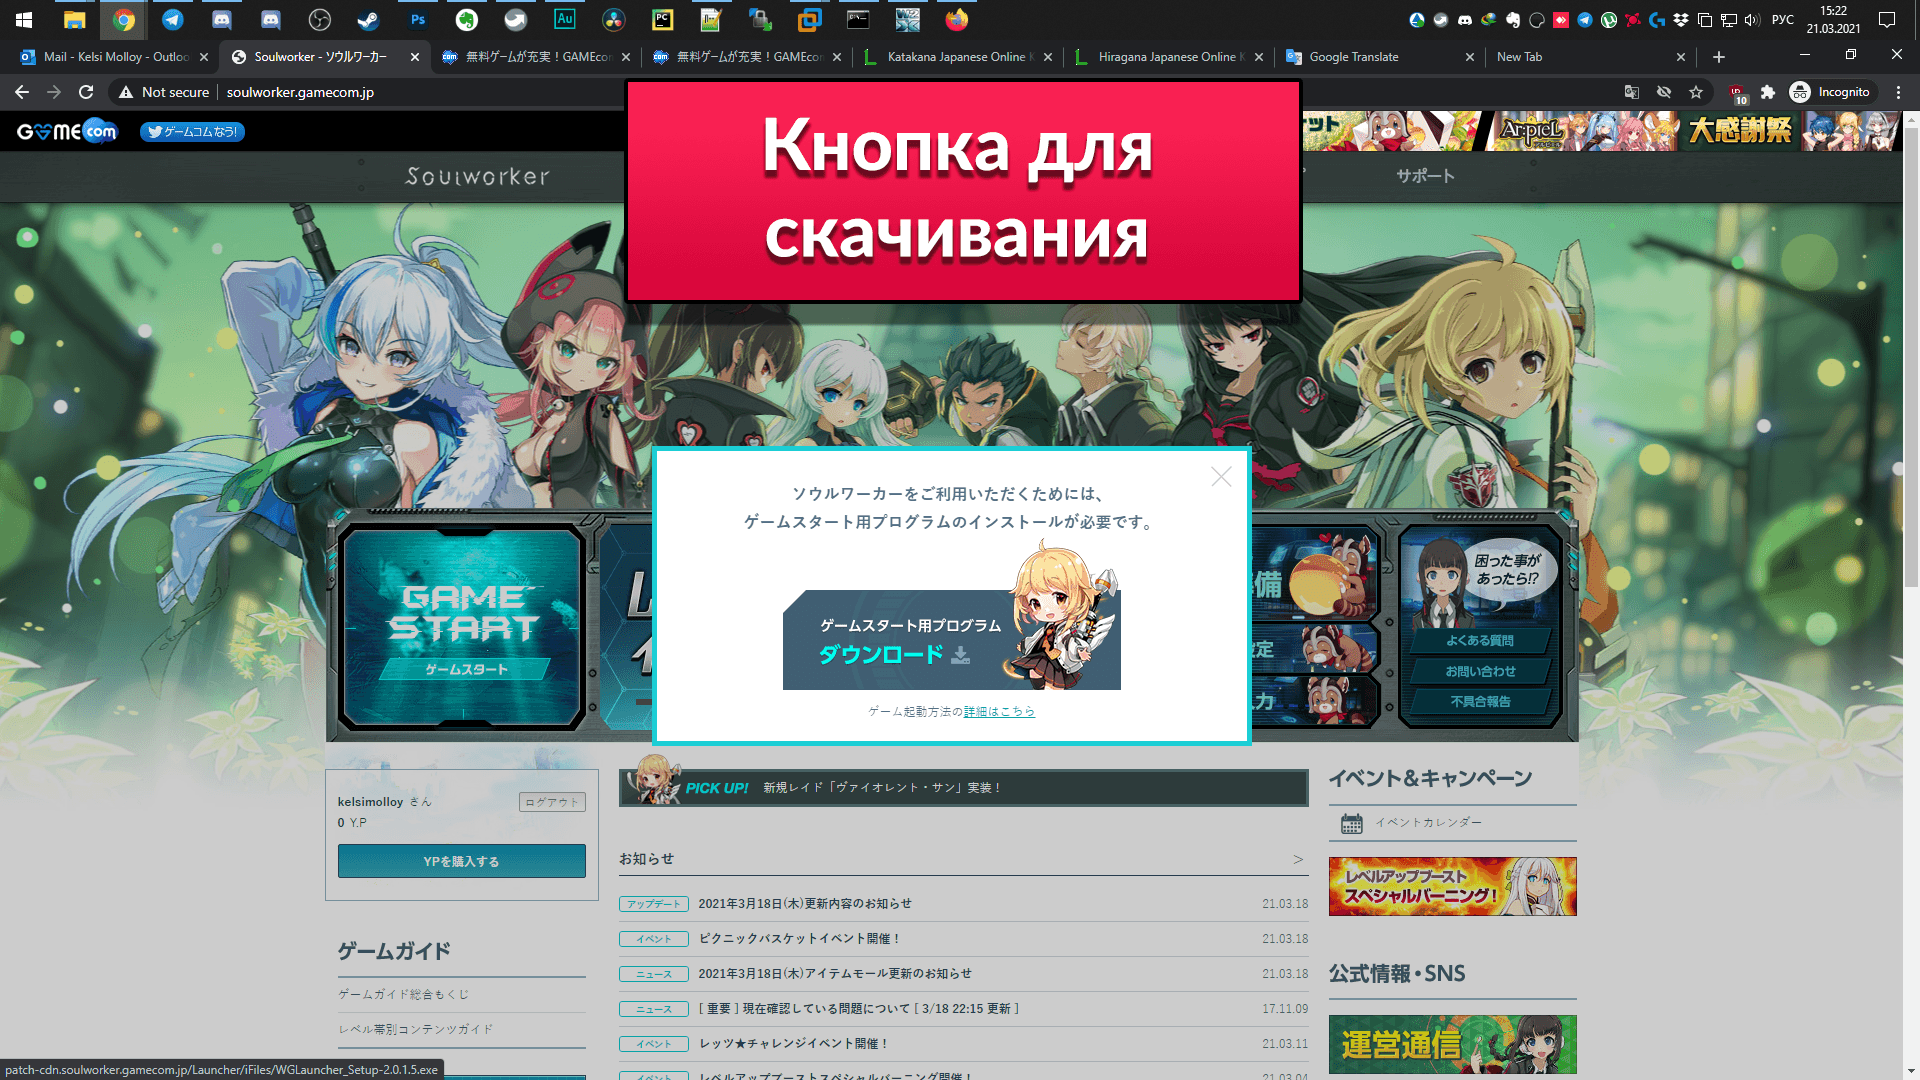This screenshot has height=1080, width=1920.
Task: Click the address bar URL
Action: click(300, 92)
